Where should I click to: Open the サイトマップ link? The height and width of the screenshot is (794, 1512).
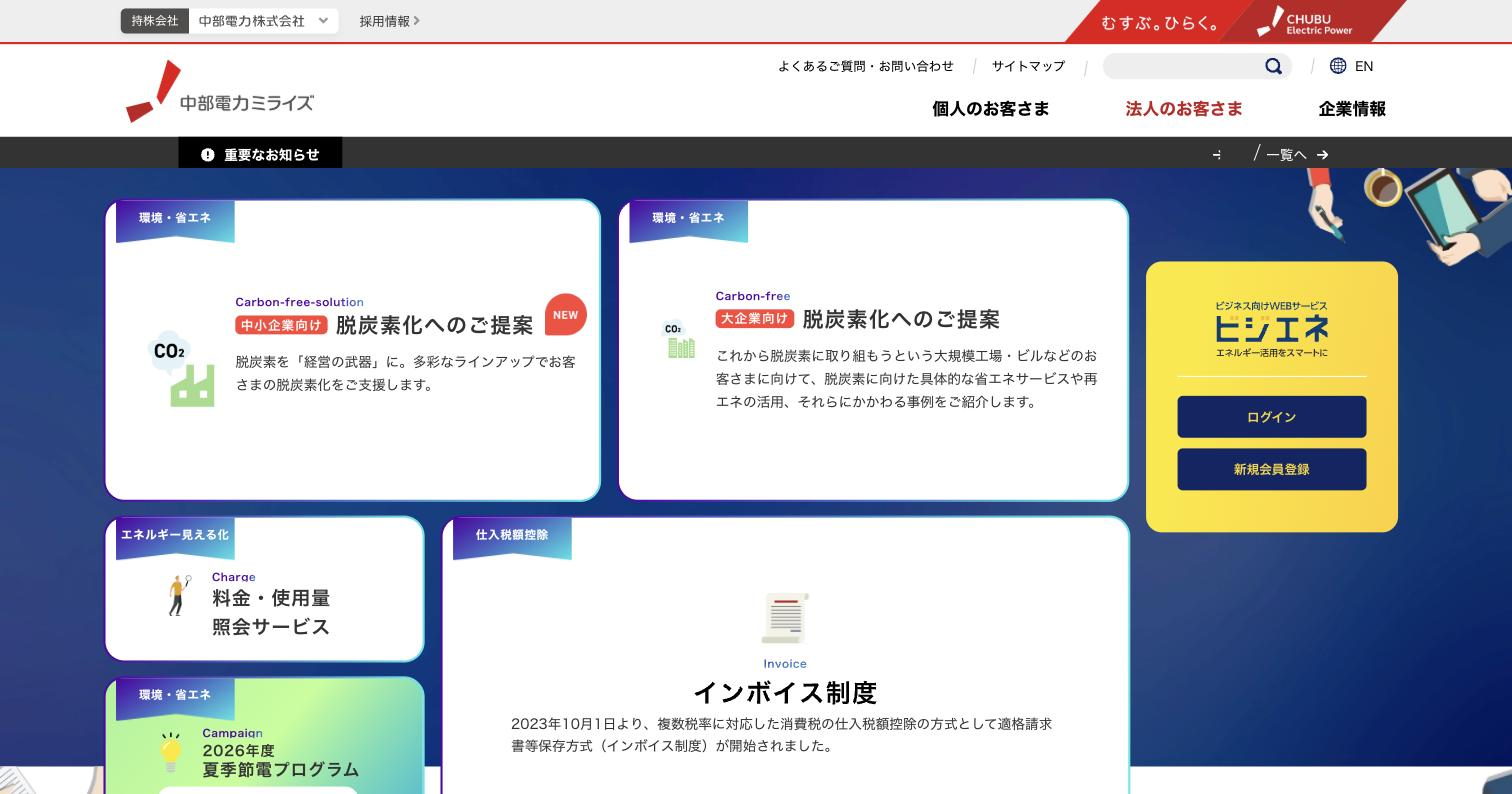tap(1028, 66)
